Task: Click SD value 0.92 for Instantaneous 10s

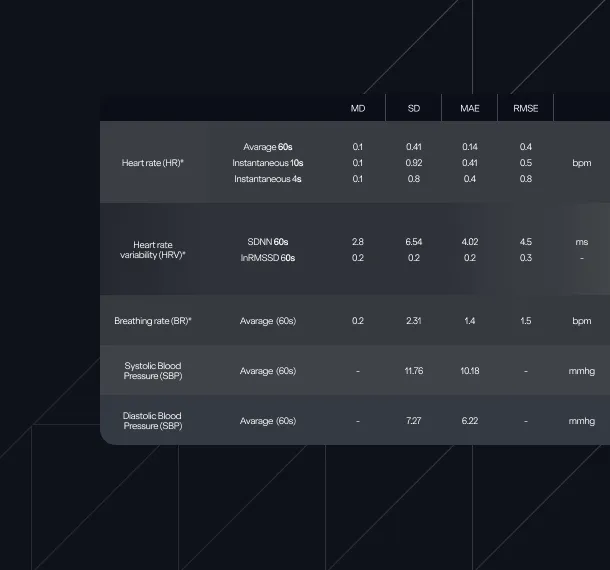Action: click(x=414, y=163)
